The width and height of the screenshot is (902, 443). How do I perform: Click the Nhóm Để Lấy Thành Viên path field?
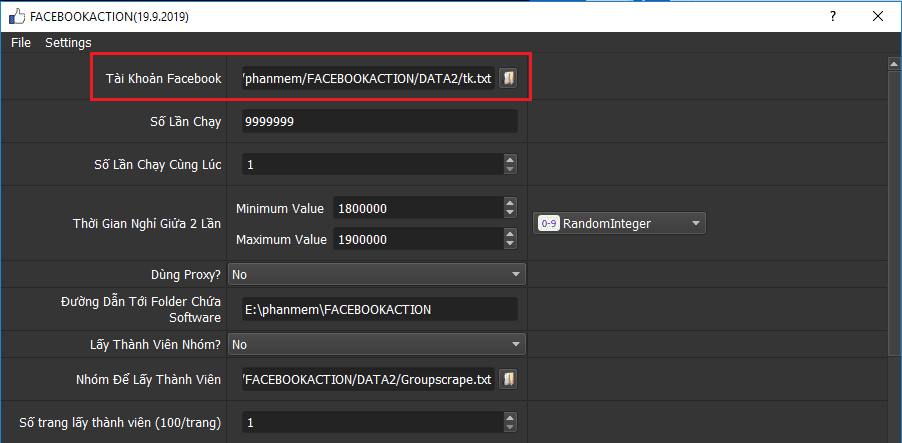pos(368,379)
